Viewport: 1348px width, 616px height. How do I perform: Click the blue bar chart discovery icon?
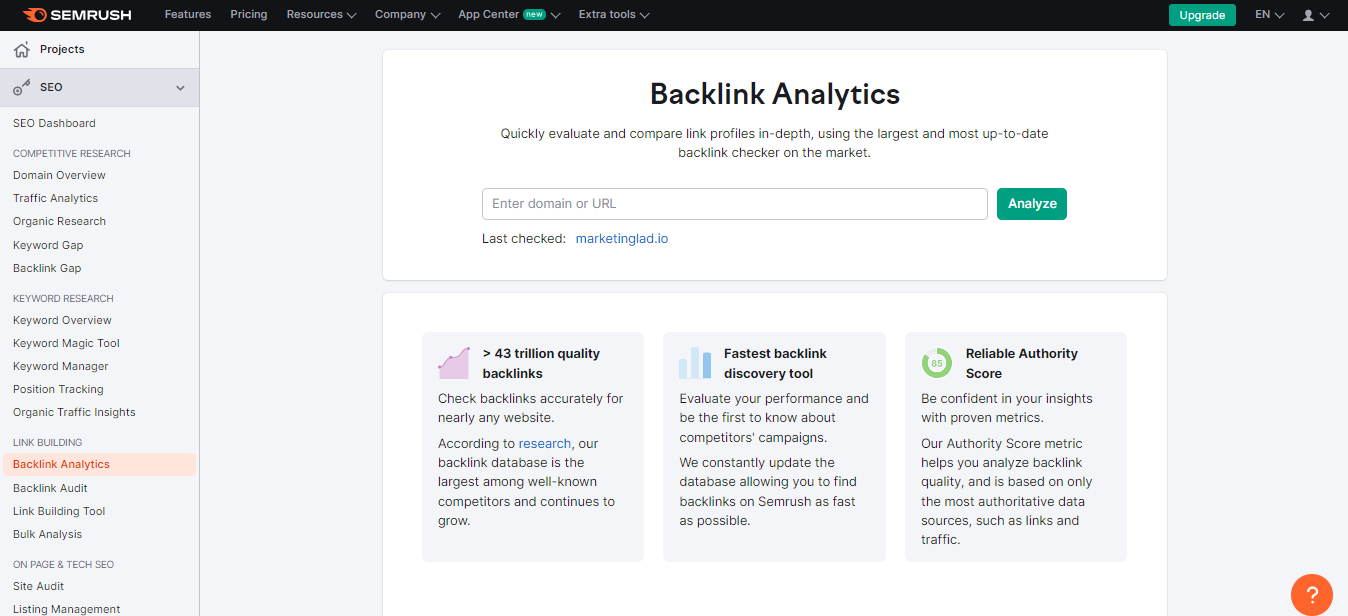point(695,363)
